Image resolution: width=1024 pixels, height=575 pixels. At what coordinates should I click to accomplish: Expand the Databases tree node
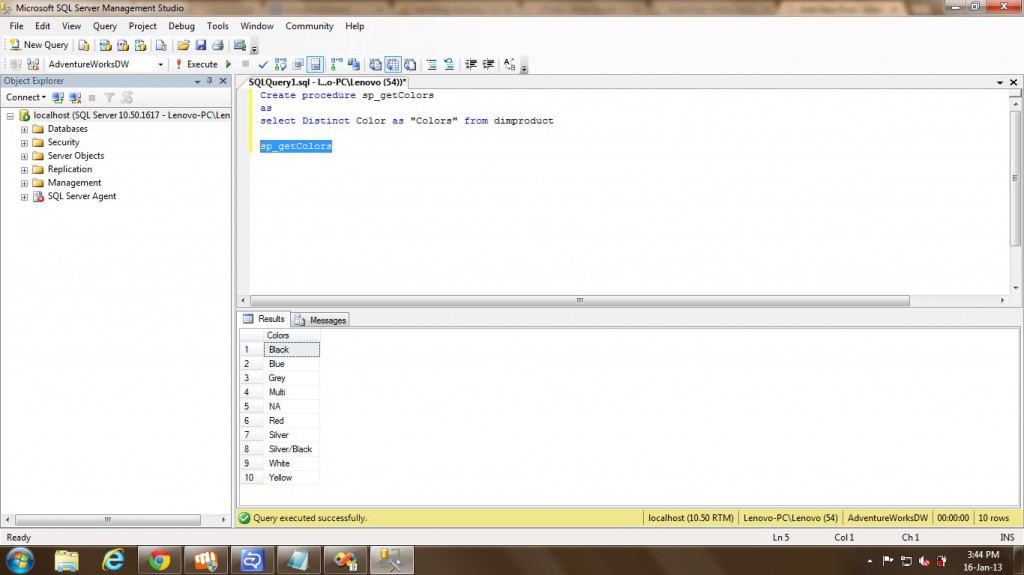tap(24, 129)
